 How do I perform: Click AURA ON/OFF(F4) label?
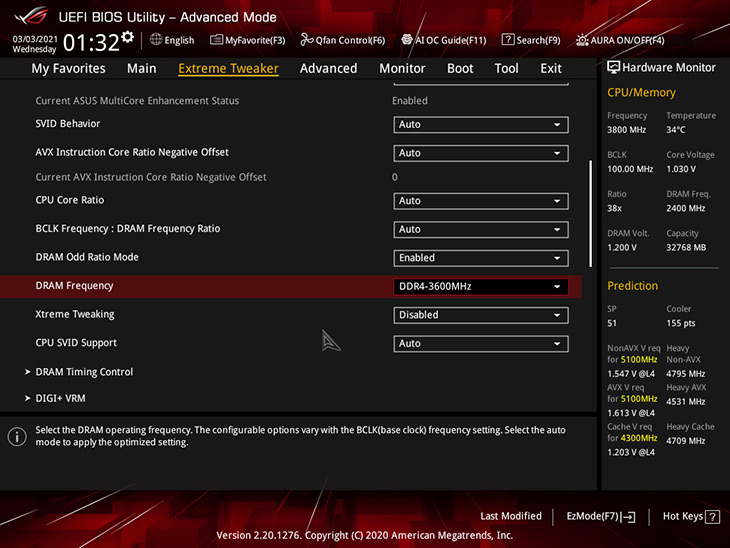tap(628, 41)
